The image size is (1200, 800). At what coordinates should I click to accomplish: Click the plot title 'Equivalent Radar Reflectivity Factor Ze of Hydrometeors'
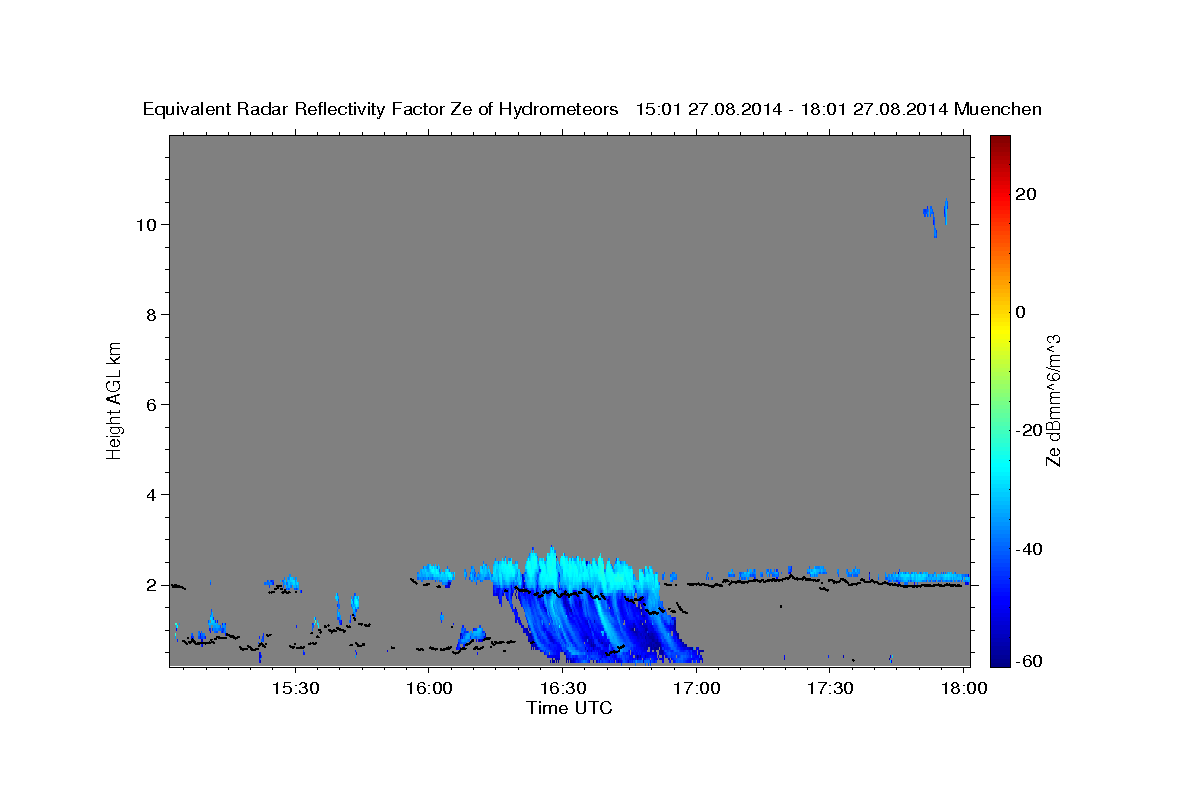point(381,110)
